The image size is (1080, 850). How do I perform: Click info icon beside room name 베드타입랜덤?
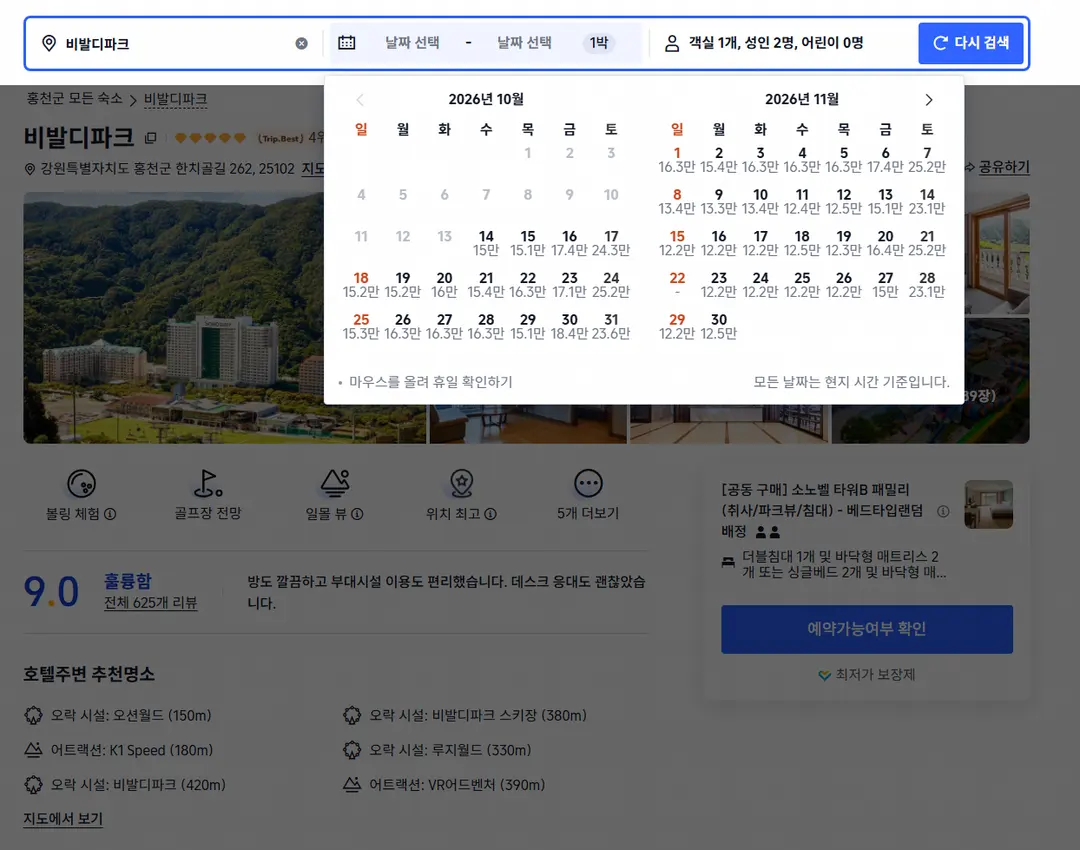click(943, 511)
